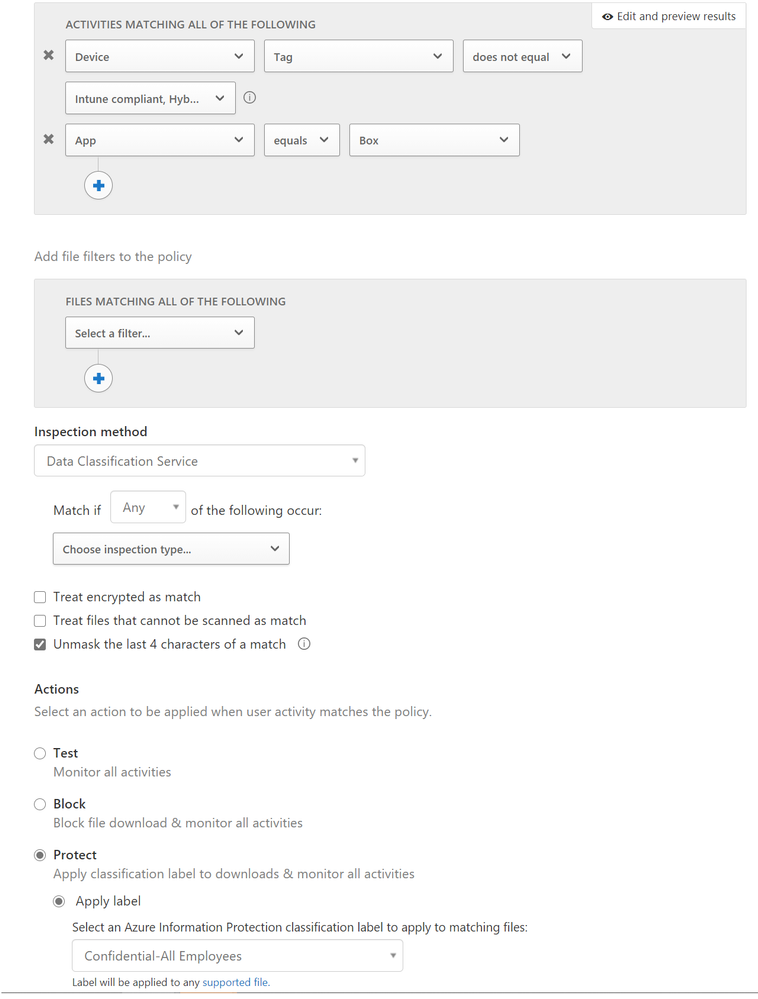Screen dimensions: 758x999
Task: Click info icon beside Intune compliant tag
Action: pos(250,98)
